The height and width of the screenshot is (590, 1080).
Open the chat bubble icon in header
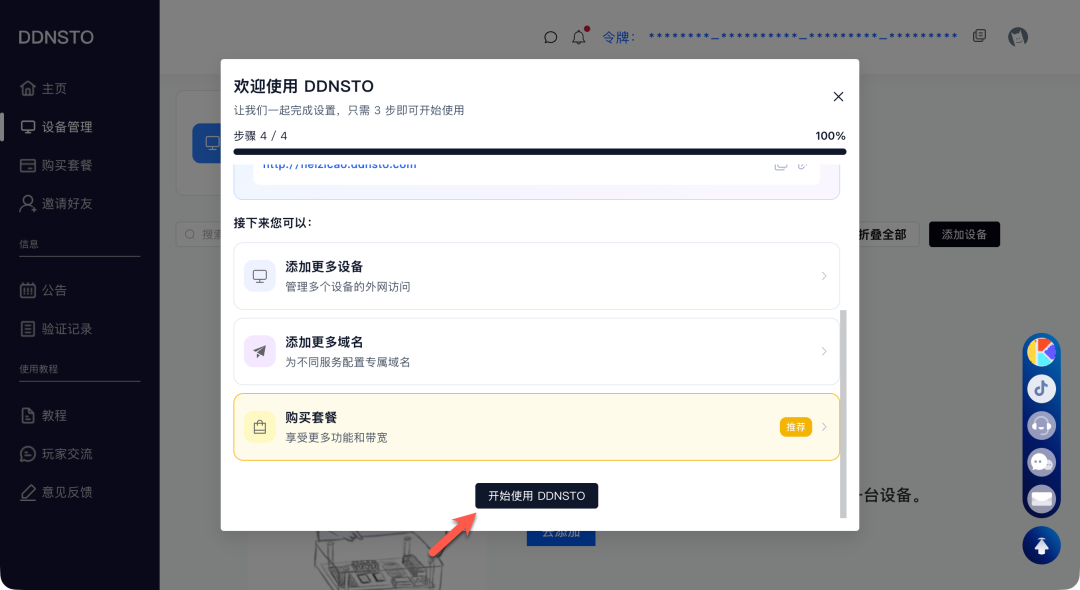tap(550, 37)
